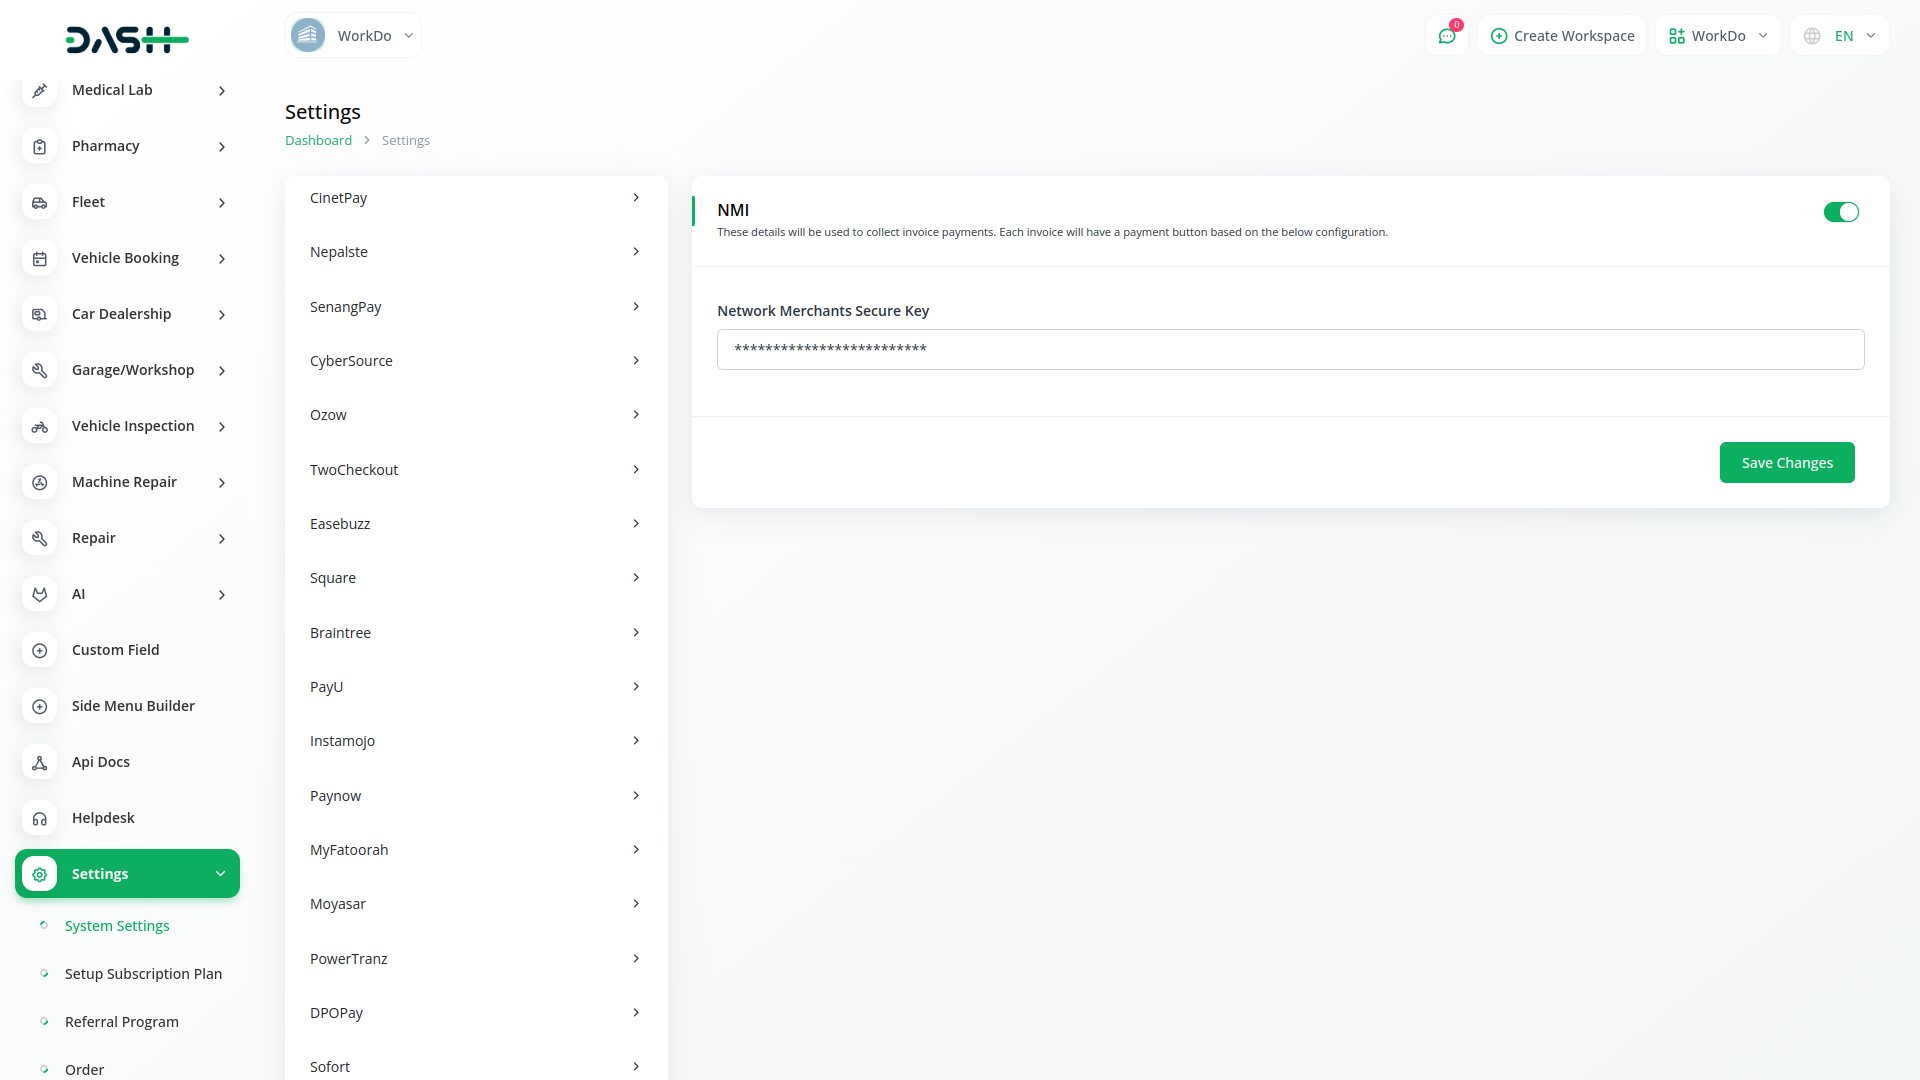This screenshot has width=1920, height=1080.
Task: Open the WorkDo workspace dropdown at top left
Action: tap(353, 36)
